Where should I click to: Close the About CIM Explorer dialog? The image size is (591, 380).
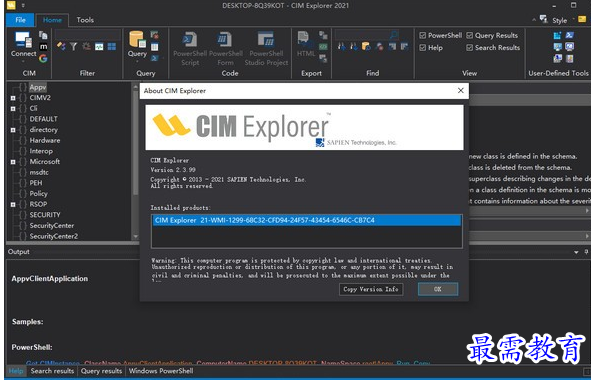[x=461, y=90]
